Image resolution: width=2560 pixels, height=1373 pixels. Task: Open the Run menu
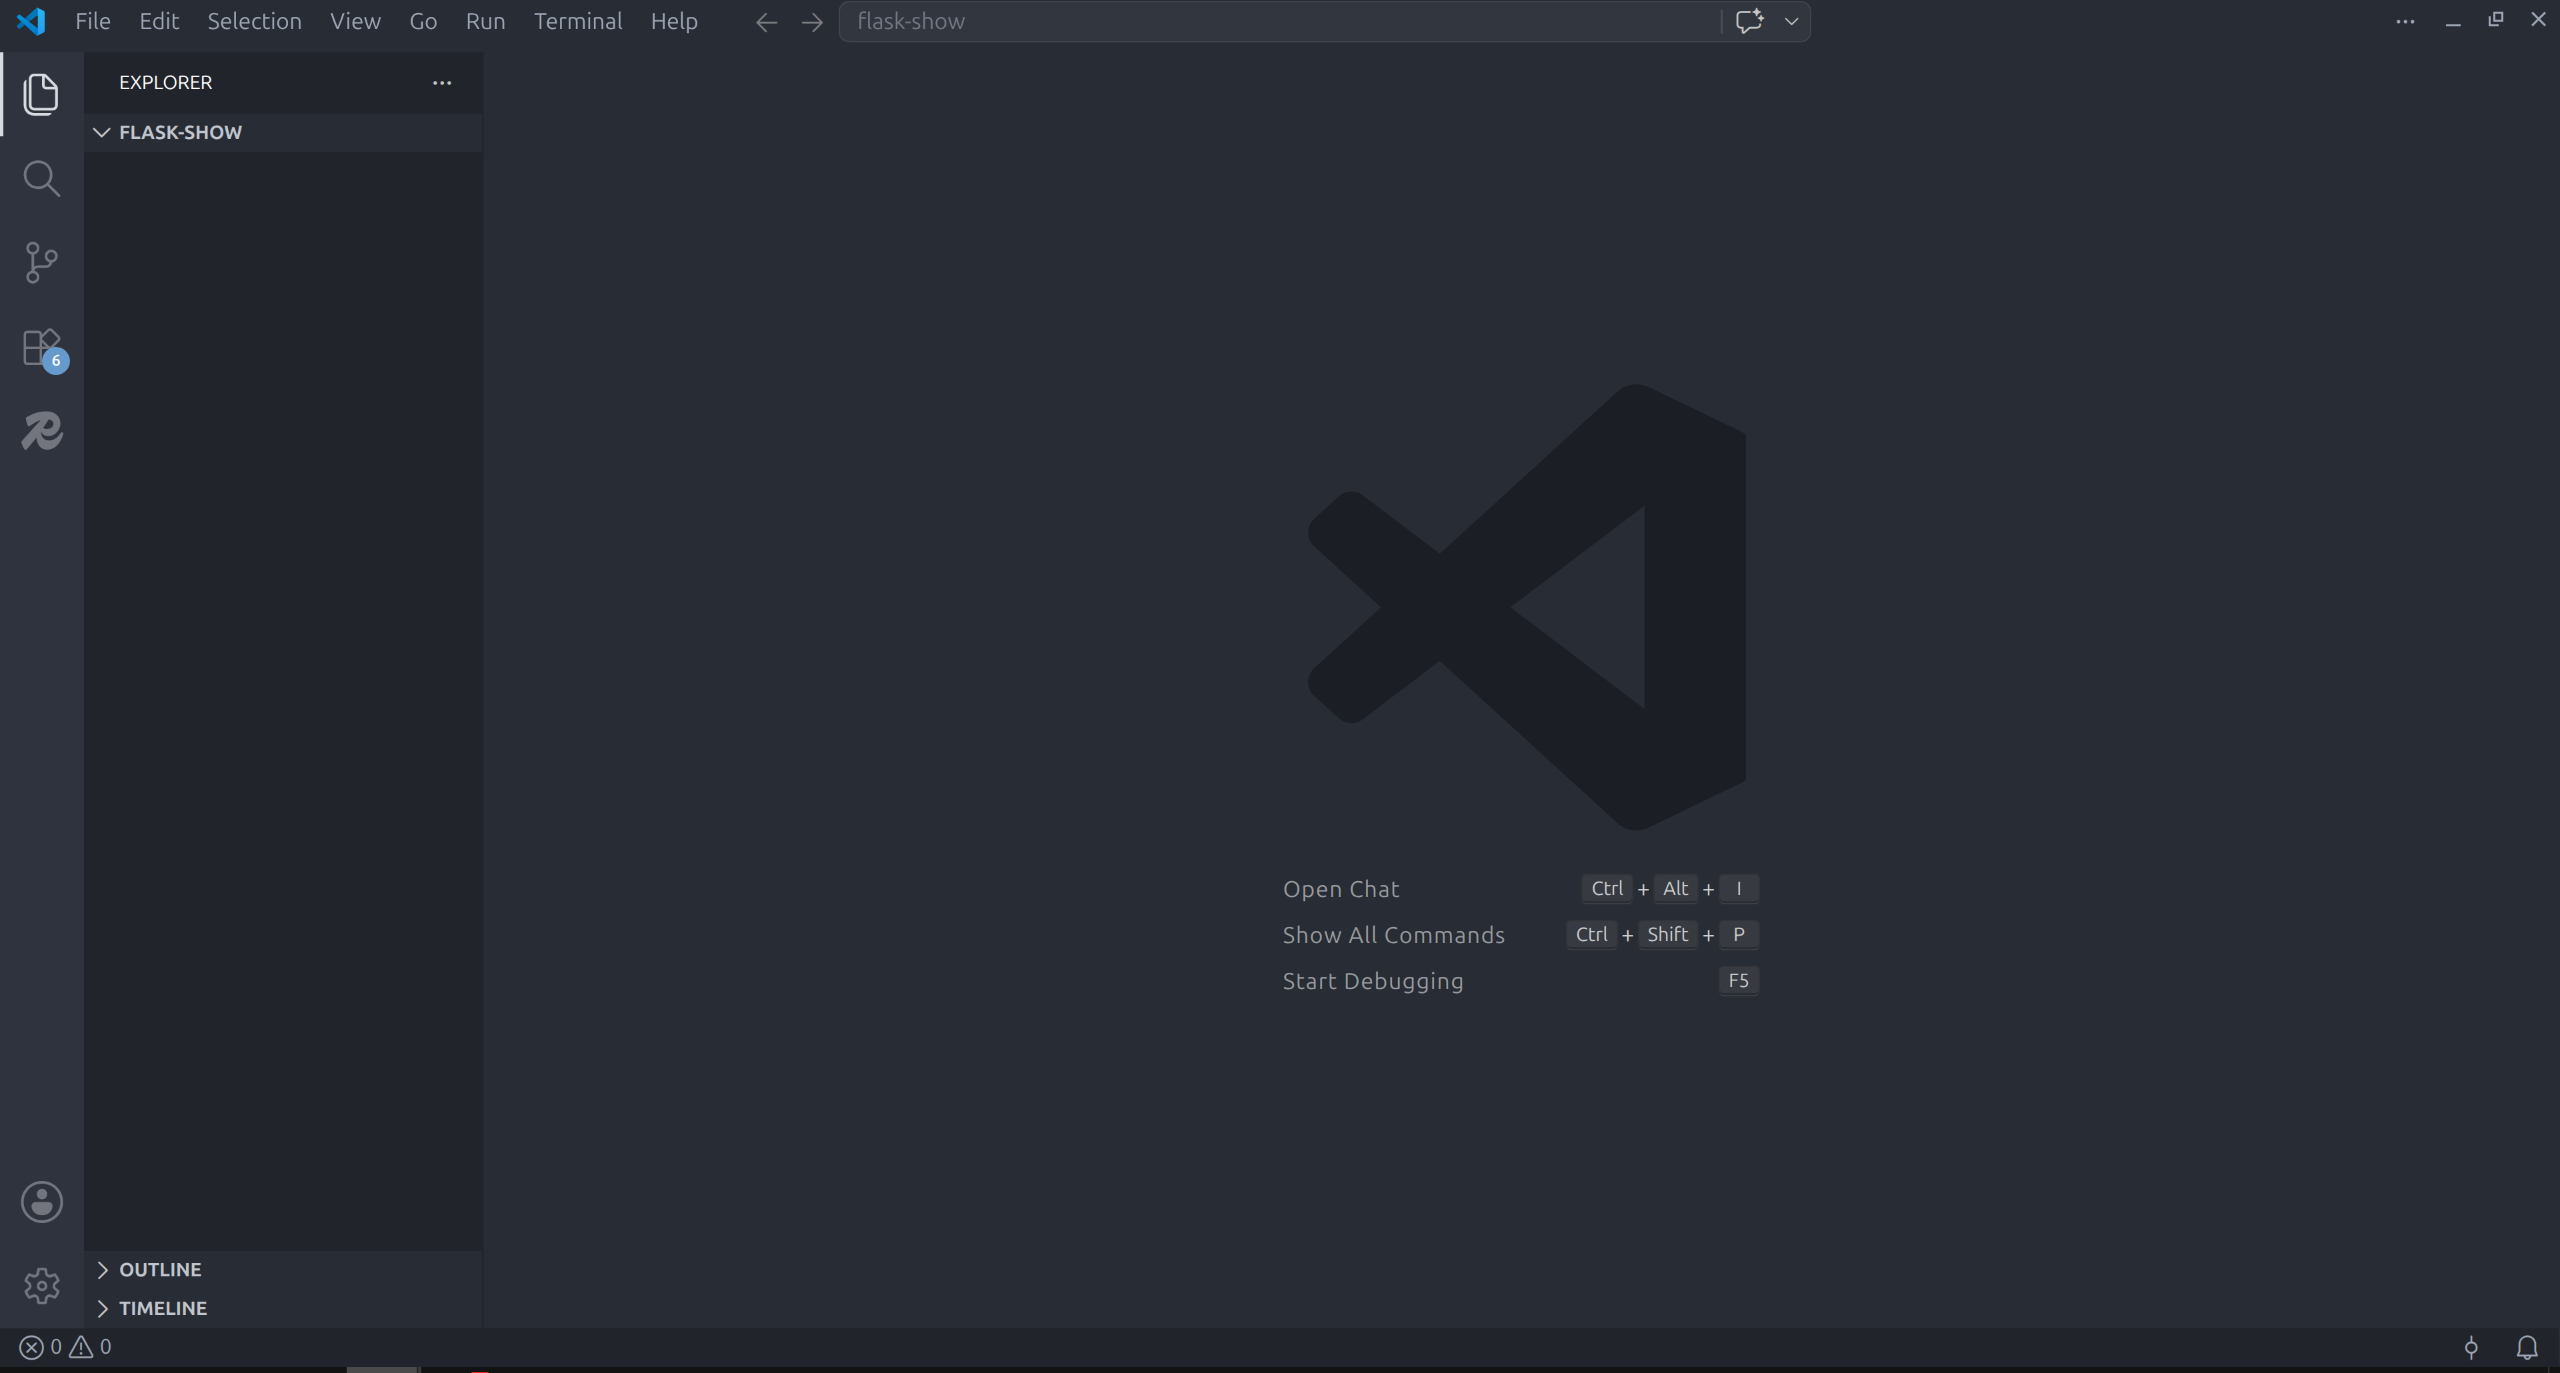pos(485,21)
